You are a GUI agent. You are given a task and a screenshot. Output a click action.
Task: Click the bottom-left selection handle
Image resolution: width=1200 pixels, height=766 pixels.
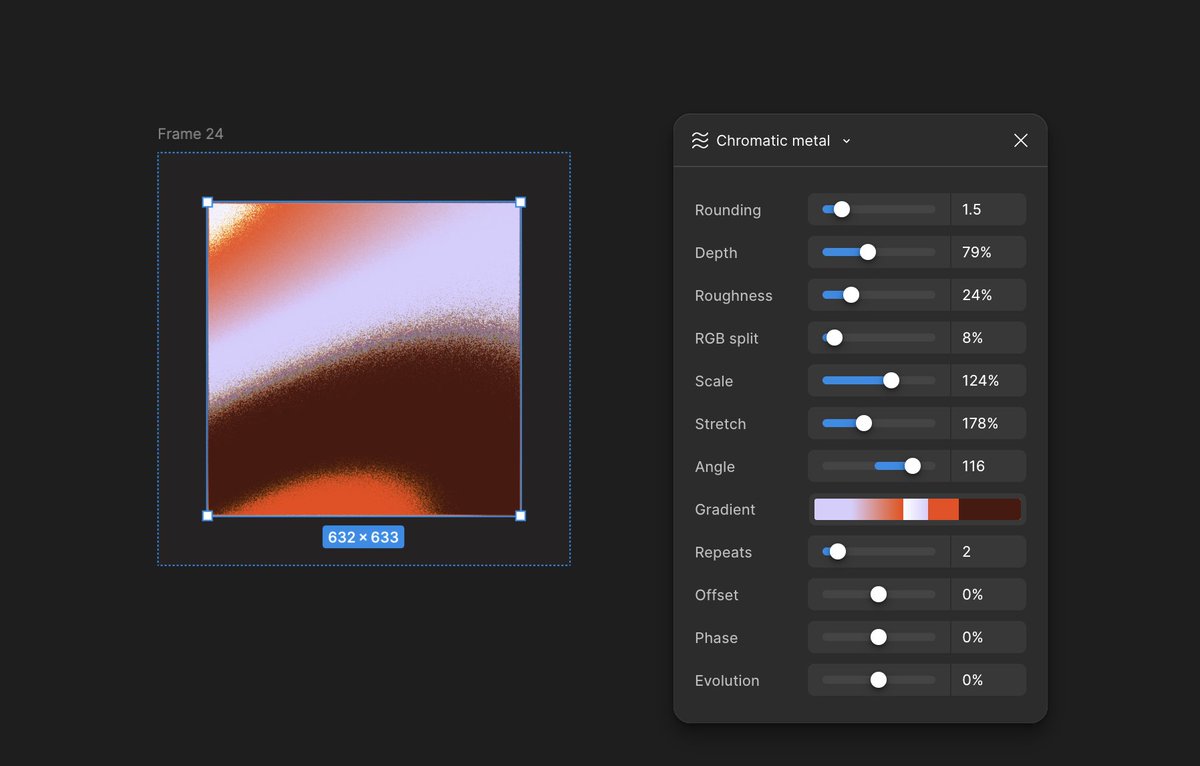[x=208, y=516]
